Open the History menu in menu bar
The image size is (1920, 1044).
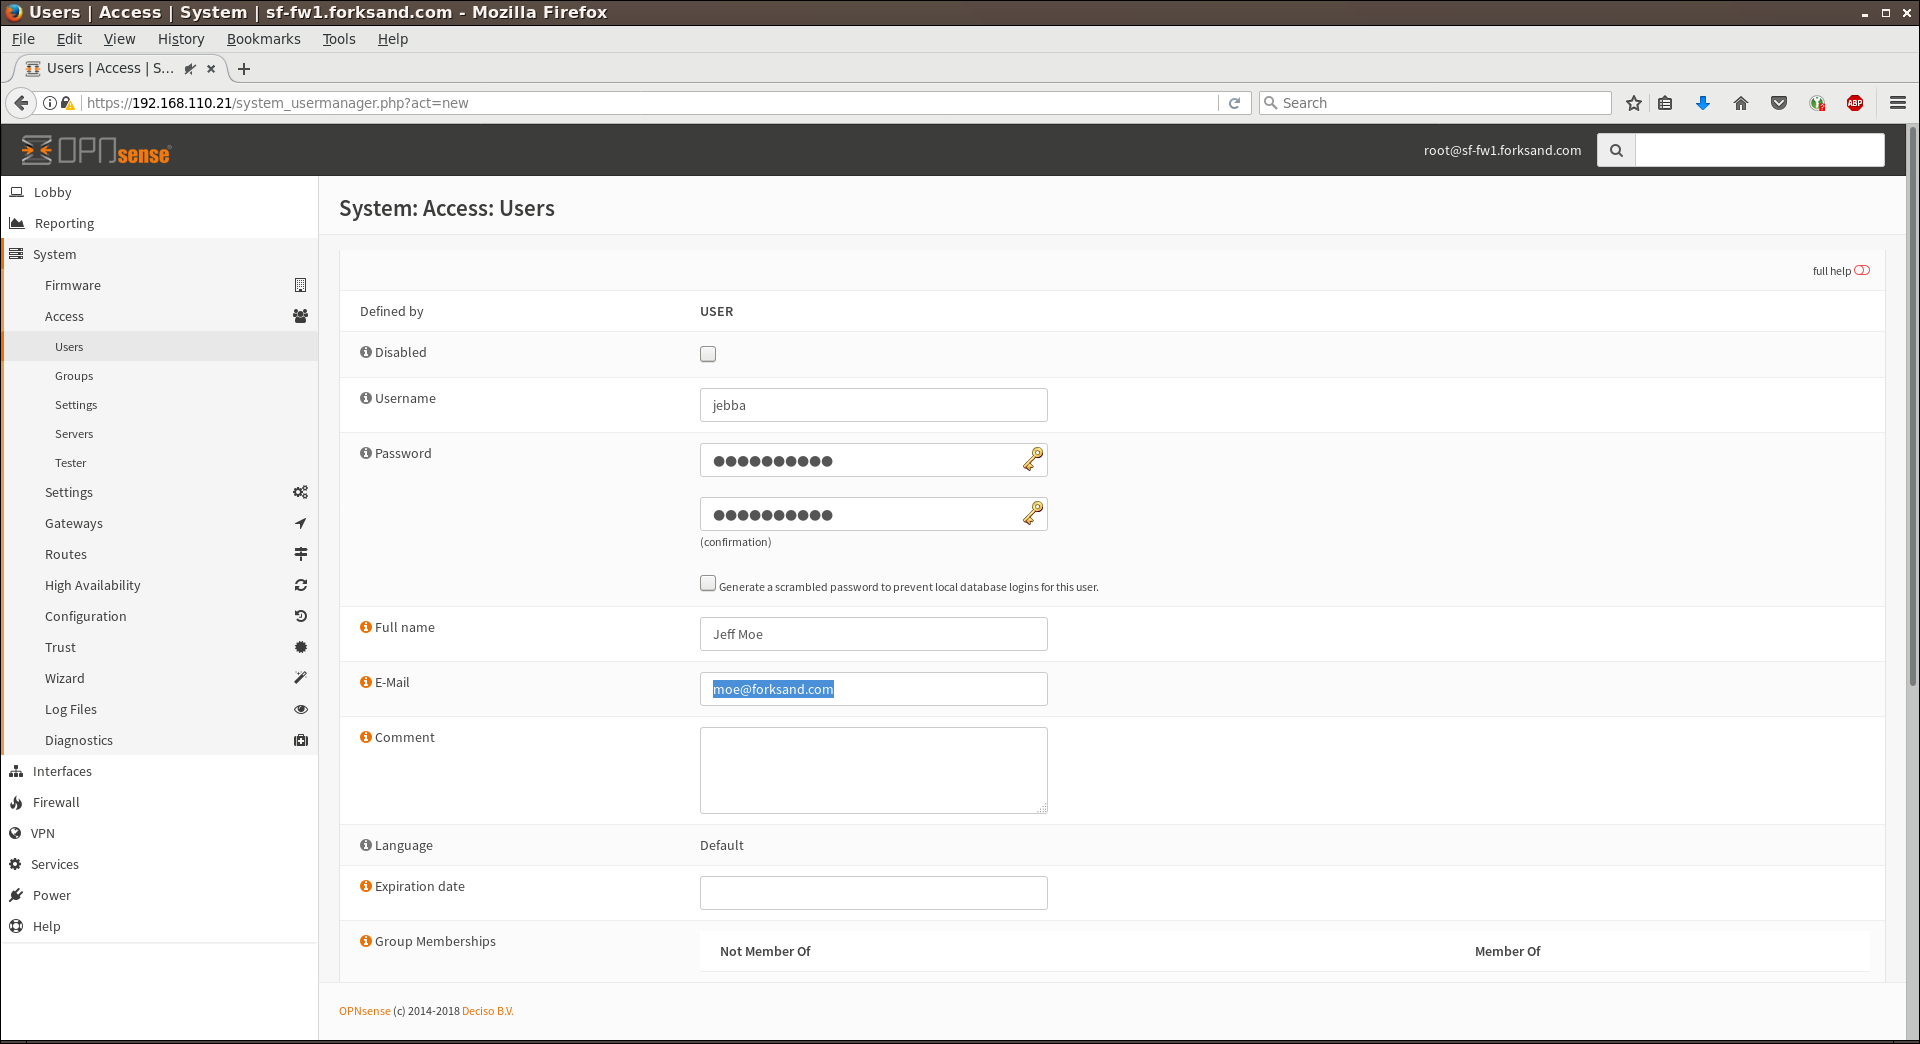[x=180, y=39]
